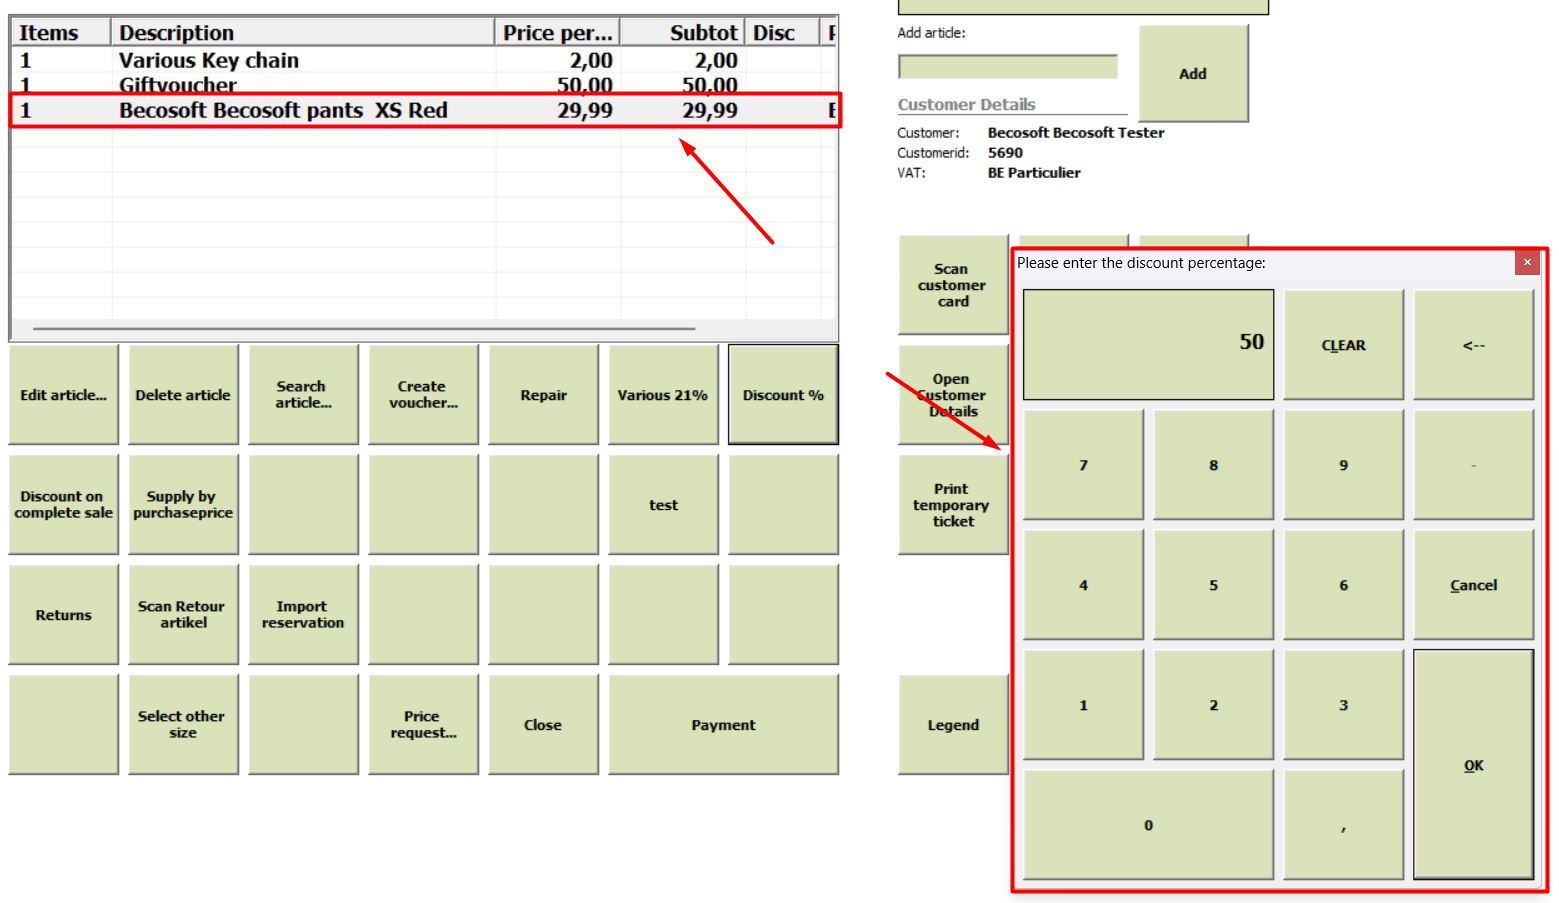Image resolution: width=1559 pixels, height=903 pixels.
Task: Click the backspace arrow key on keypad
Action: click(1473, 345)
